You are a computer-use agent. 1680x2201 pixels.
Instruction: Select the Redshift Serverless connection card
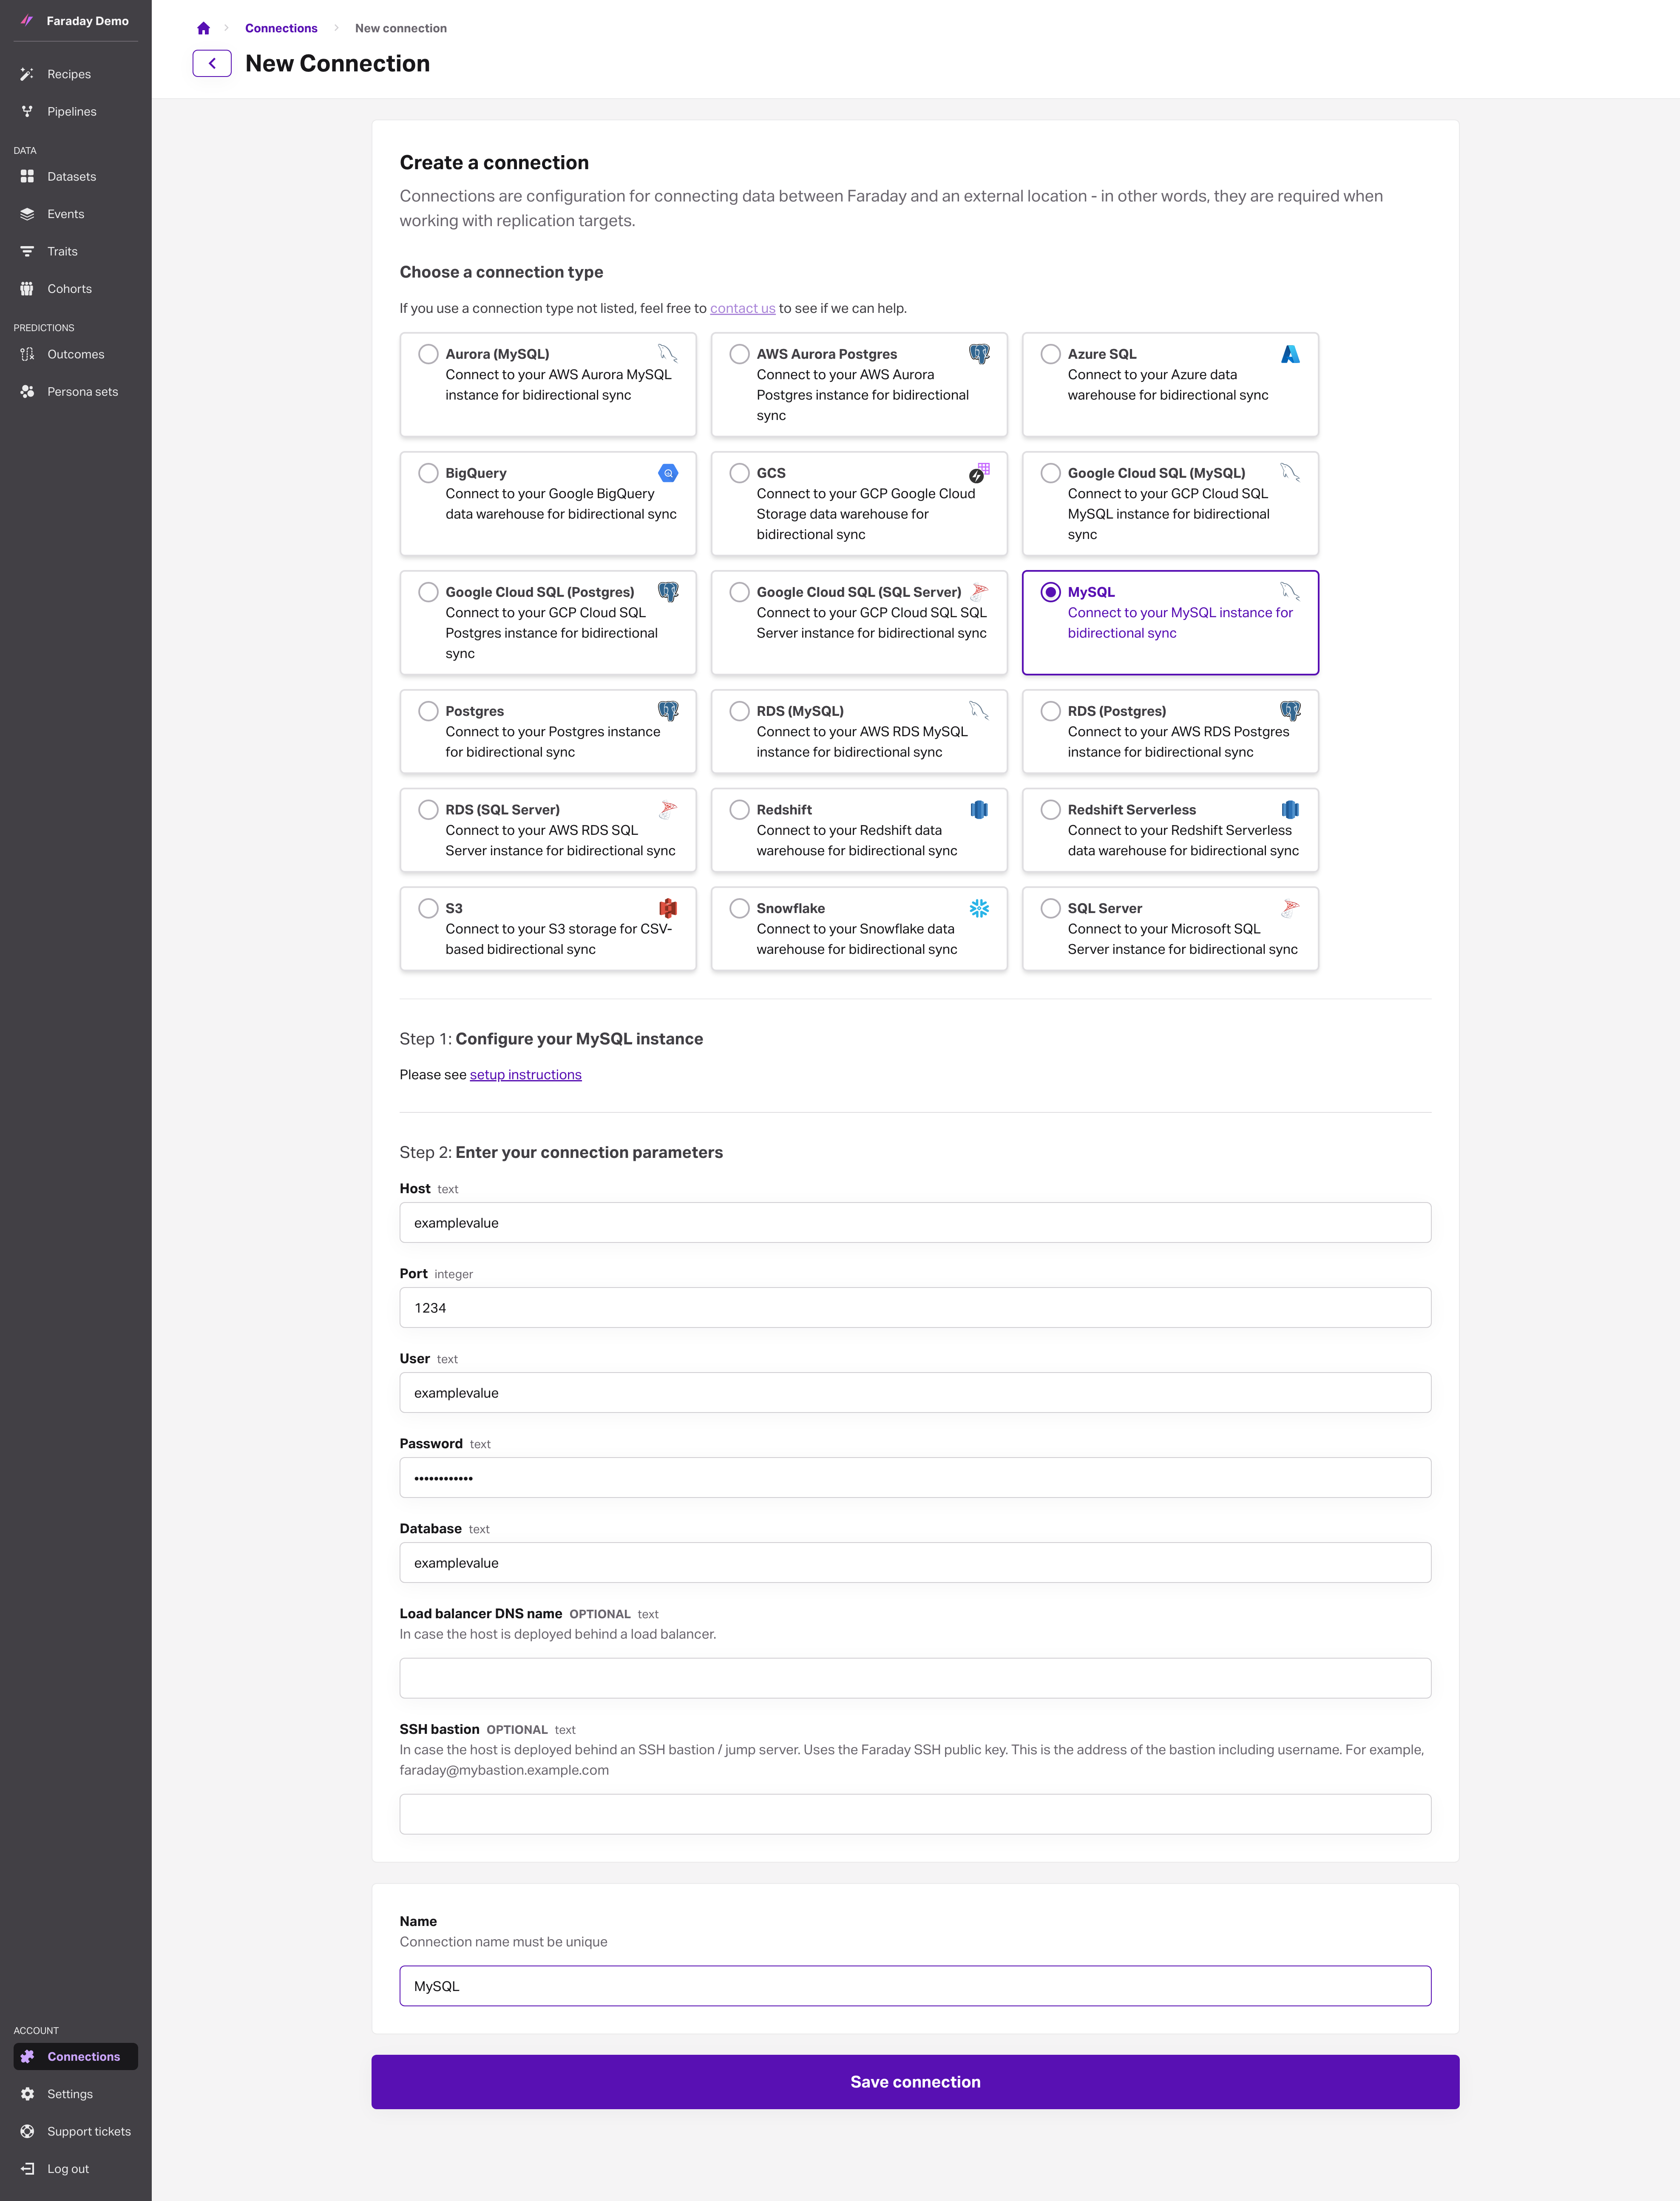(1170, 830)
